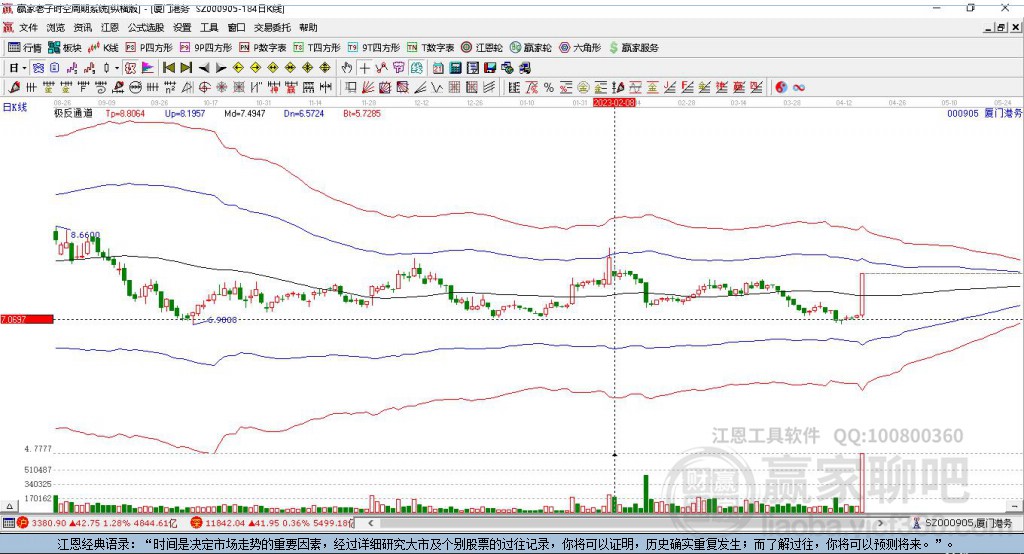Step forward with black right triangle
Viewport: 1024px width, 554px height.
pyautogui.click(x=221, y=68)
